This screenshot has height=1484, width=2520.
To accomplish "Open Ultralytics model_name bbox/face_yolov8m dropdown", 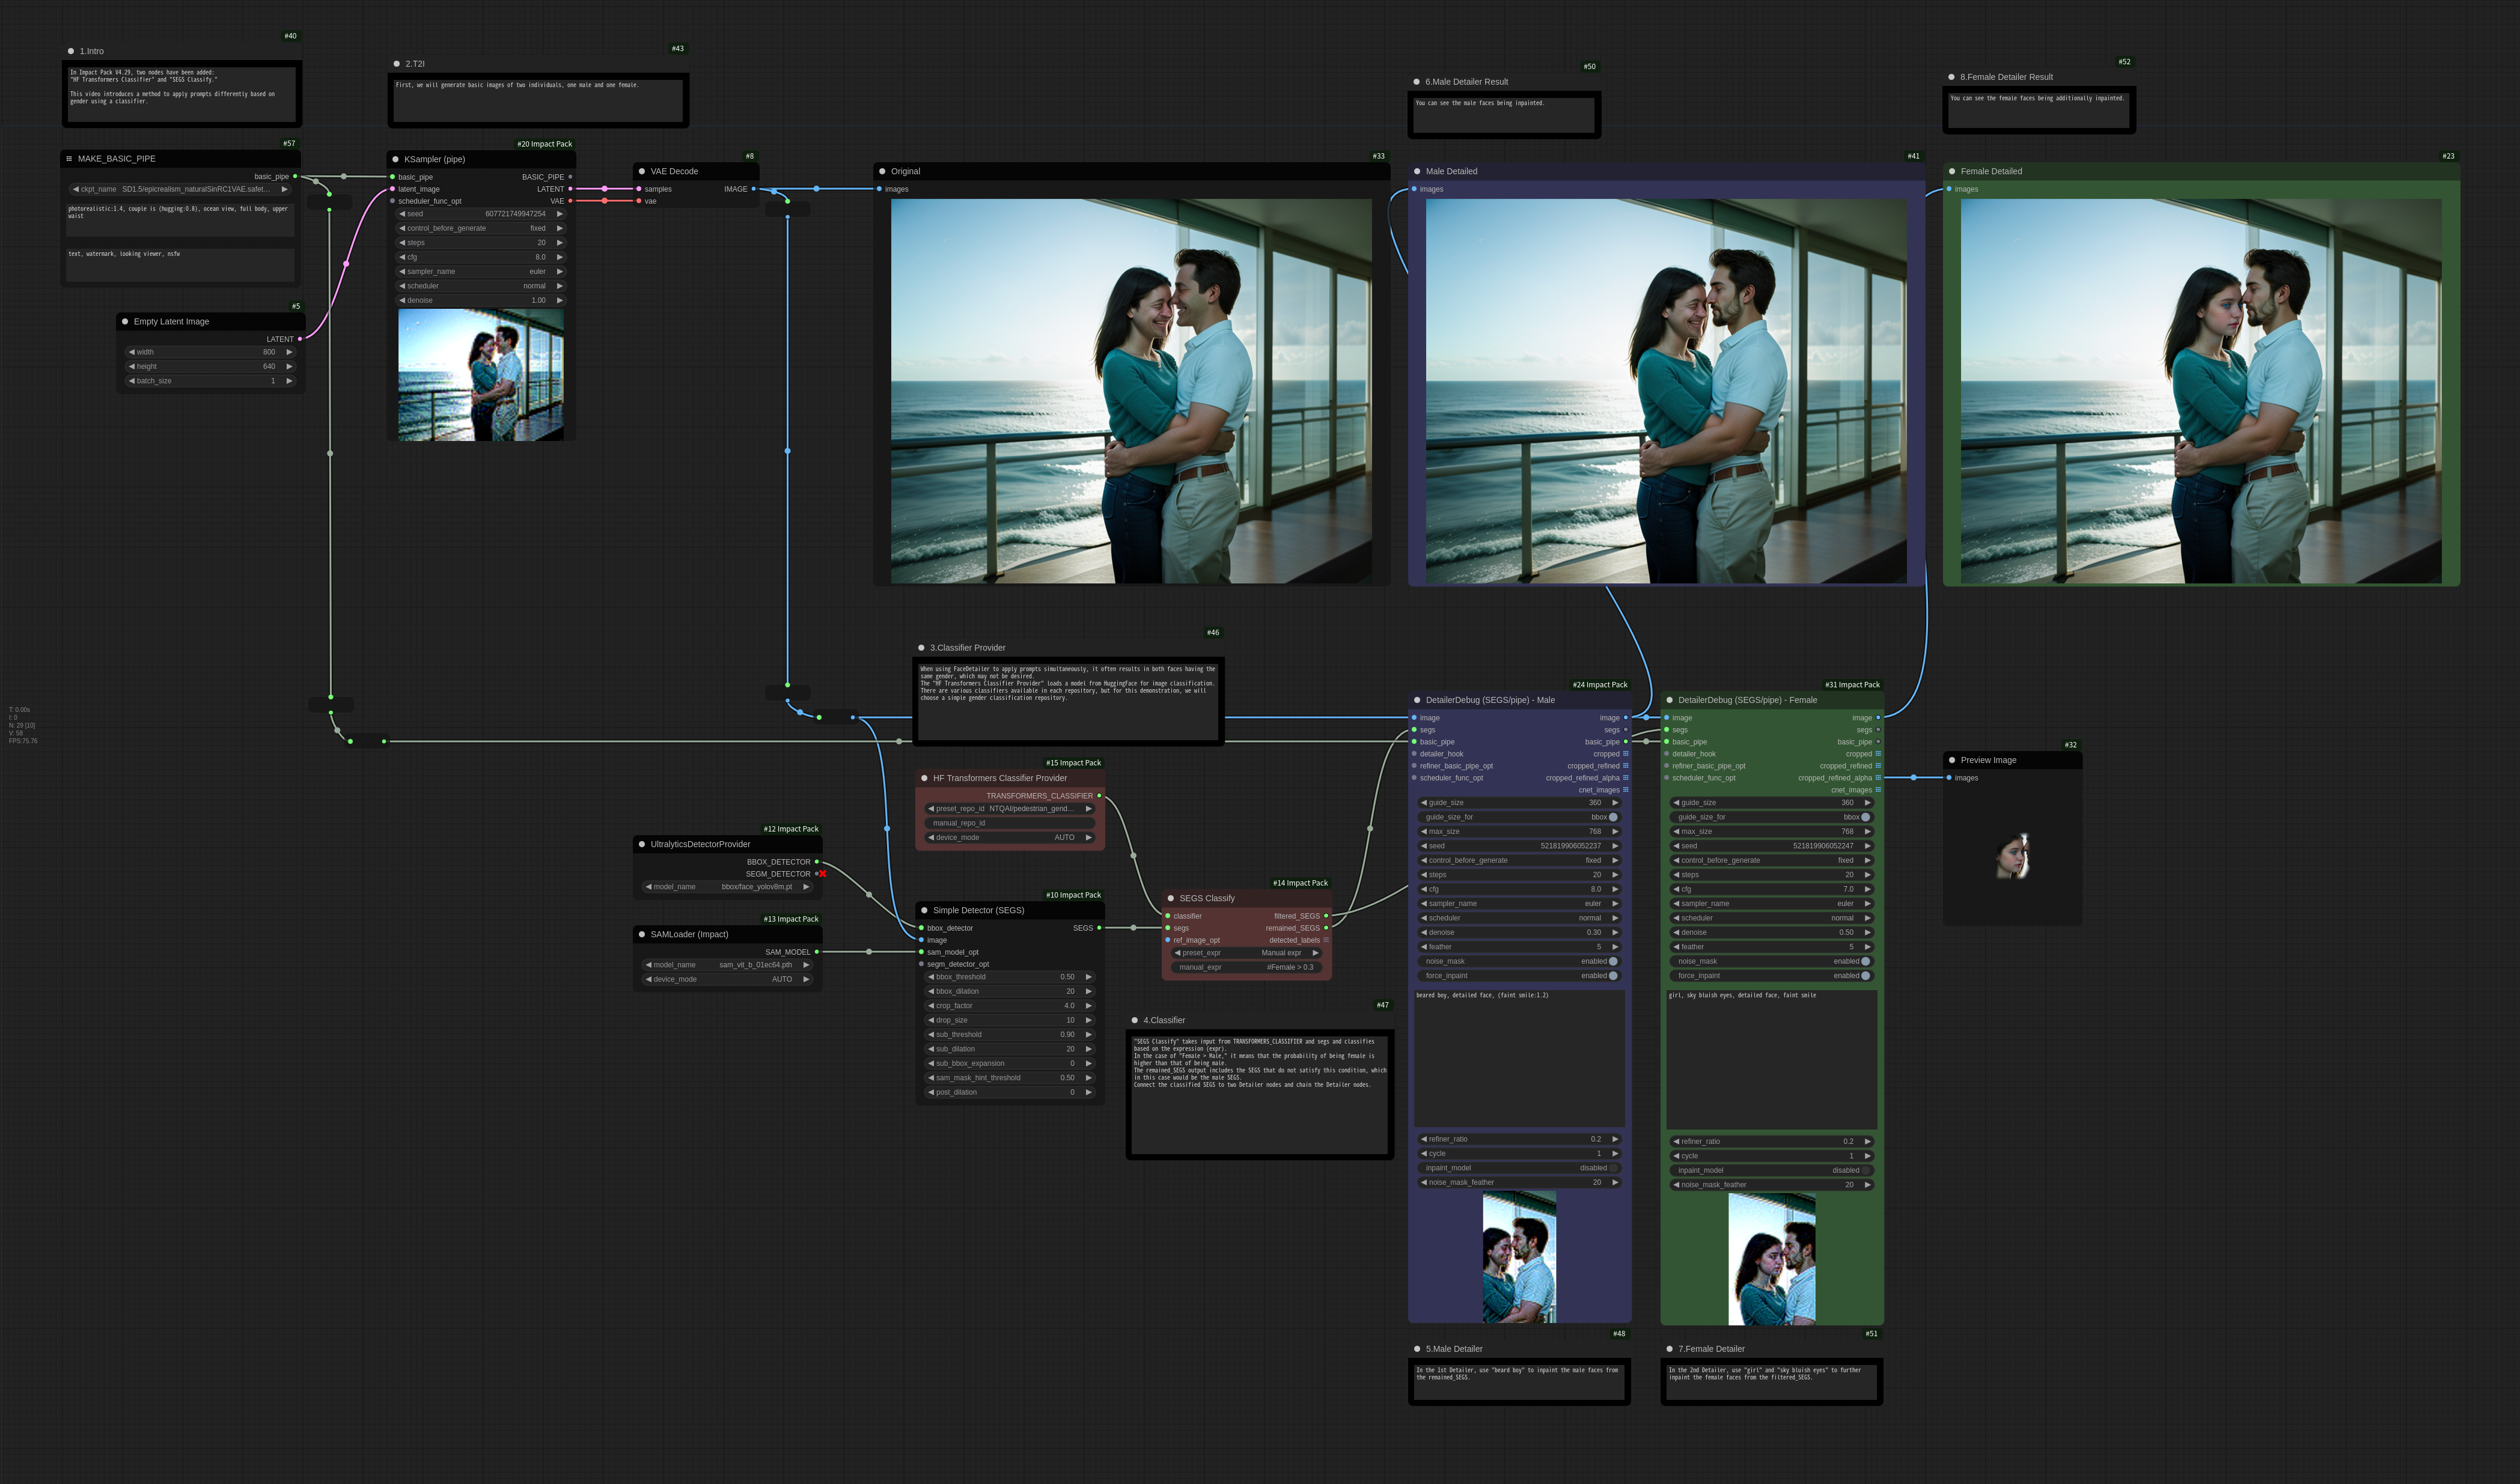I will pyautogui.click(x=727, y=887).
